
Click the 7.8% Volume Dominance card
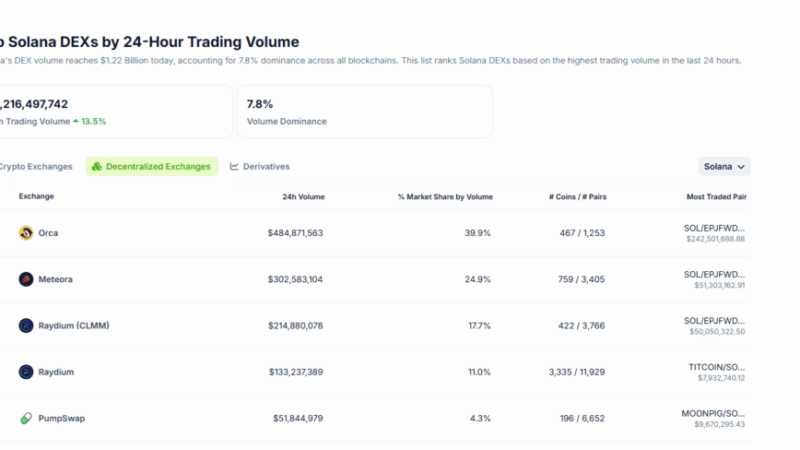click(365, 112)
